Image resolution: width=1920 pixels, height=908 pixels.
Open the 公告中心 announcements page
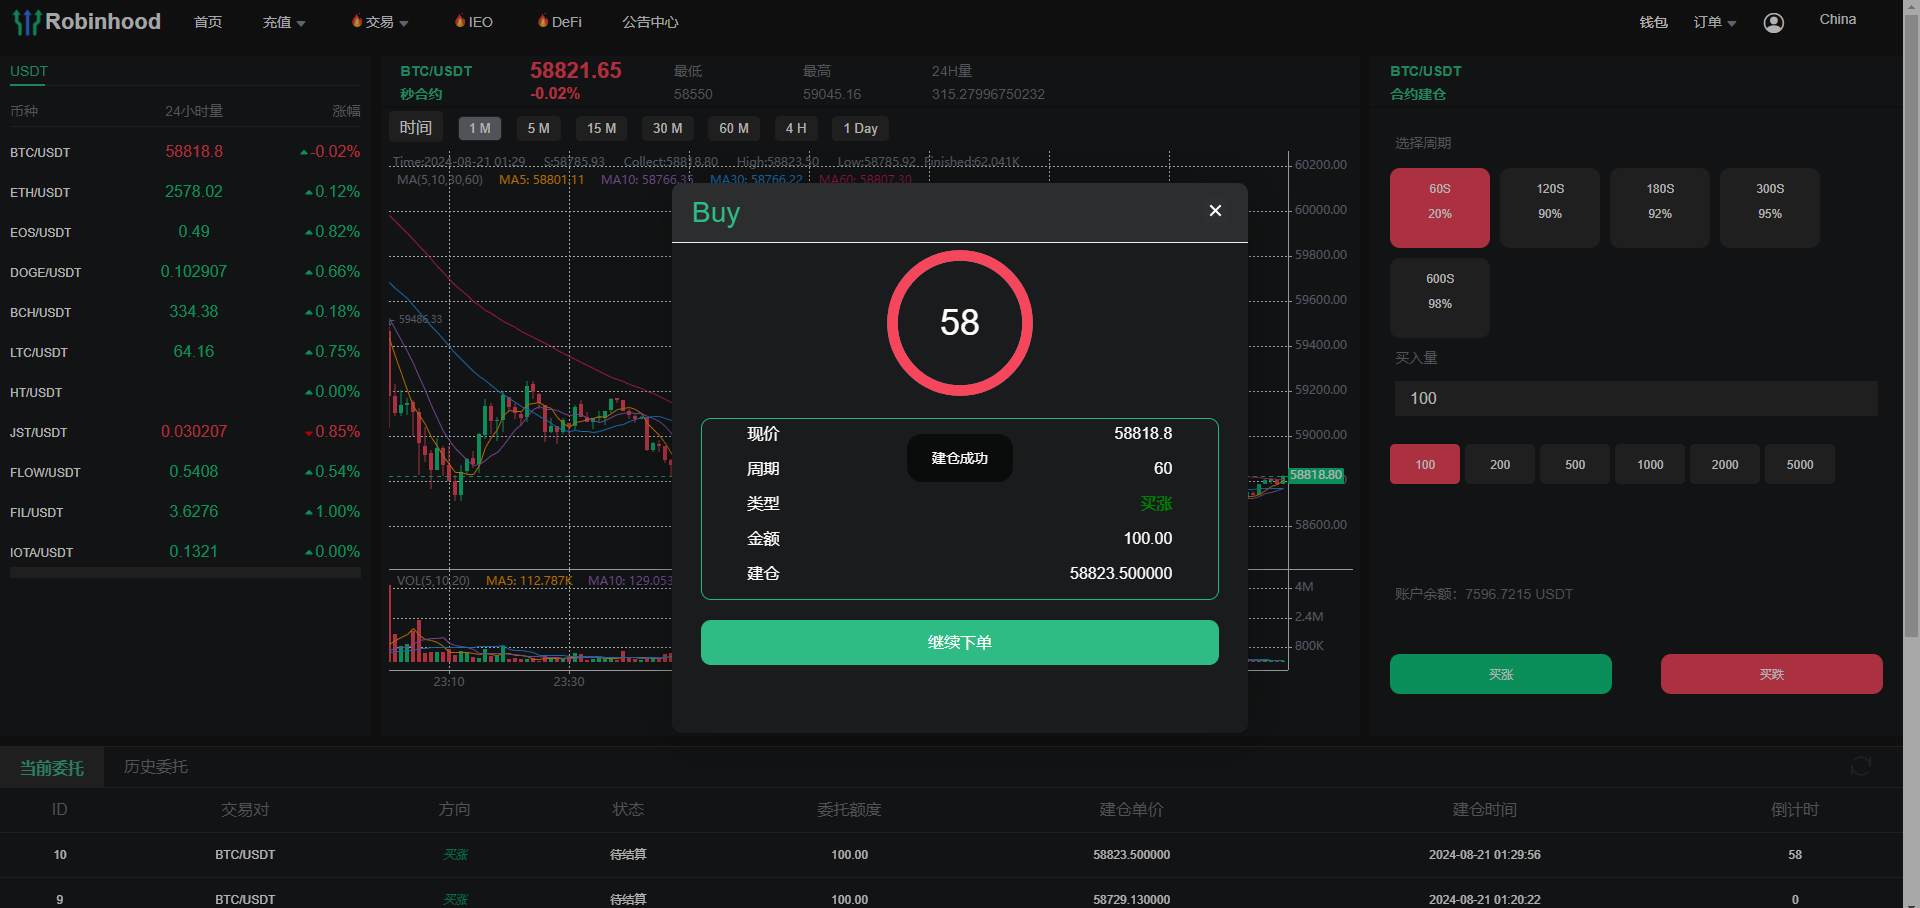[x=650, y=22]
